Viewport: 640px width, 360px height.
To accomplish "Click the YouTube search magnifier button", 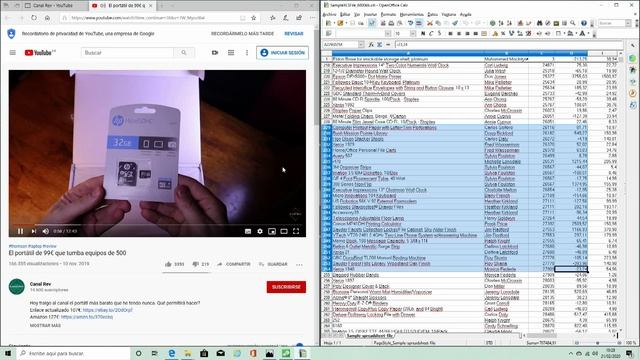I will click(184, 53).
